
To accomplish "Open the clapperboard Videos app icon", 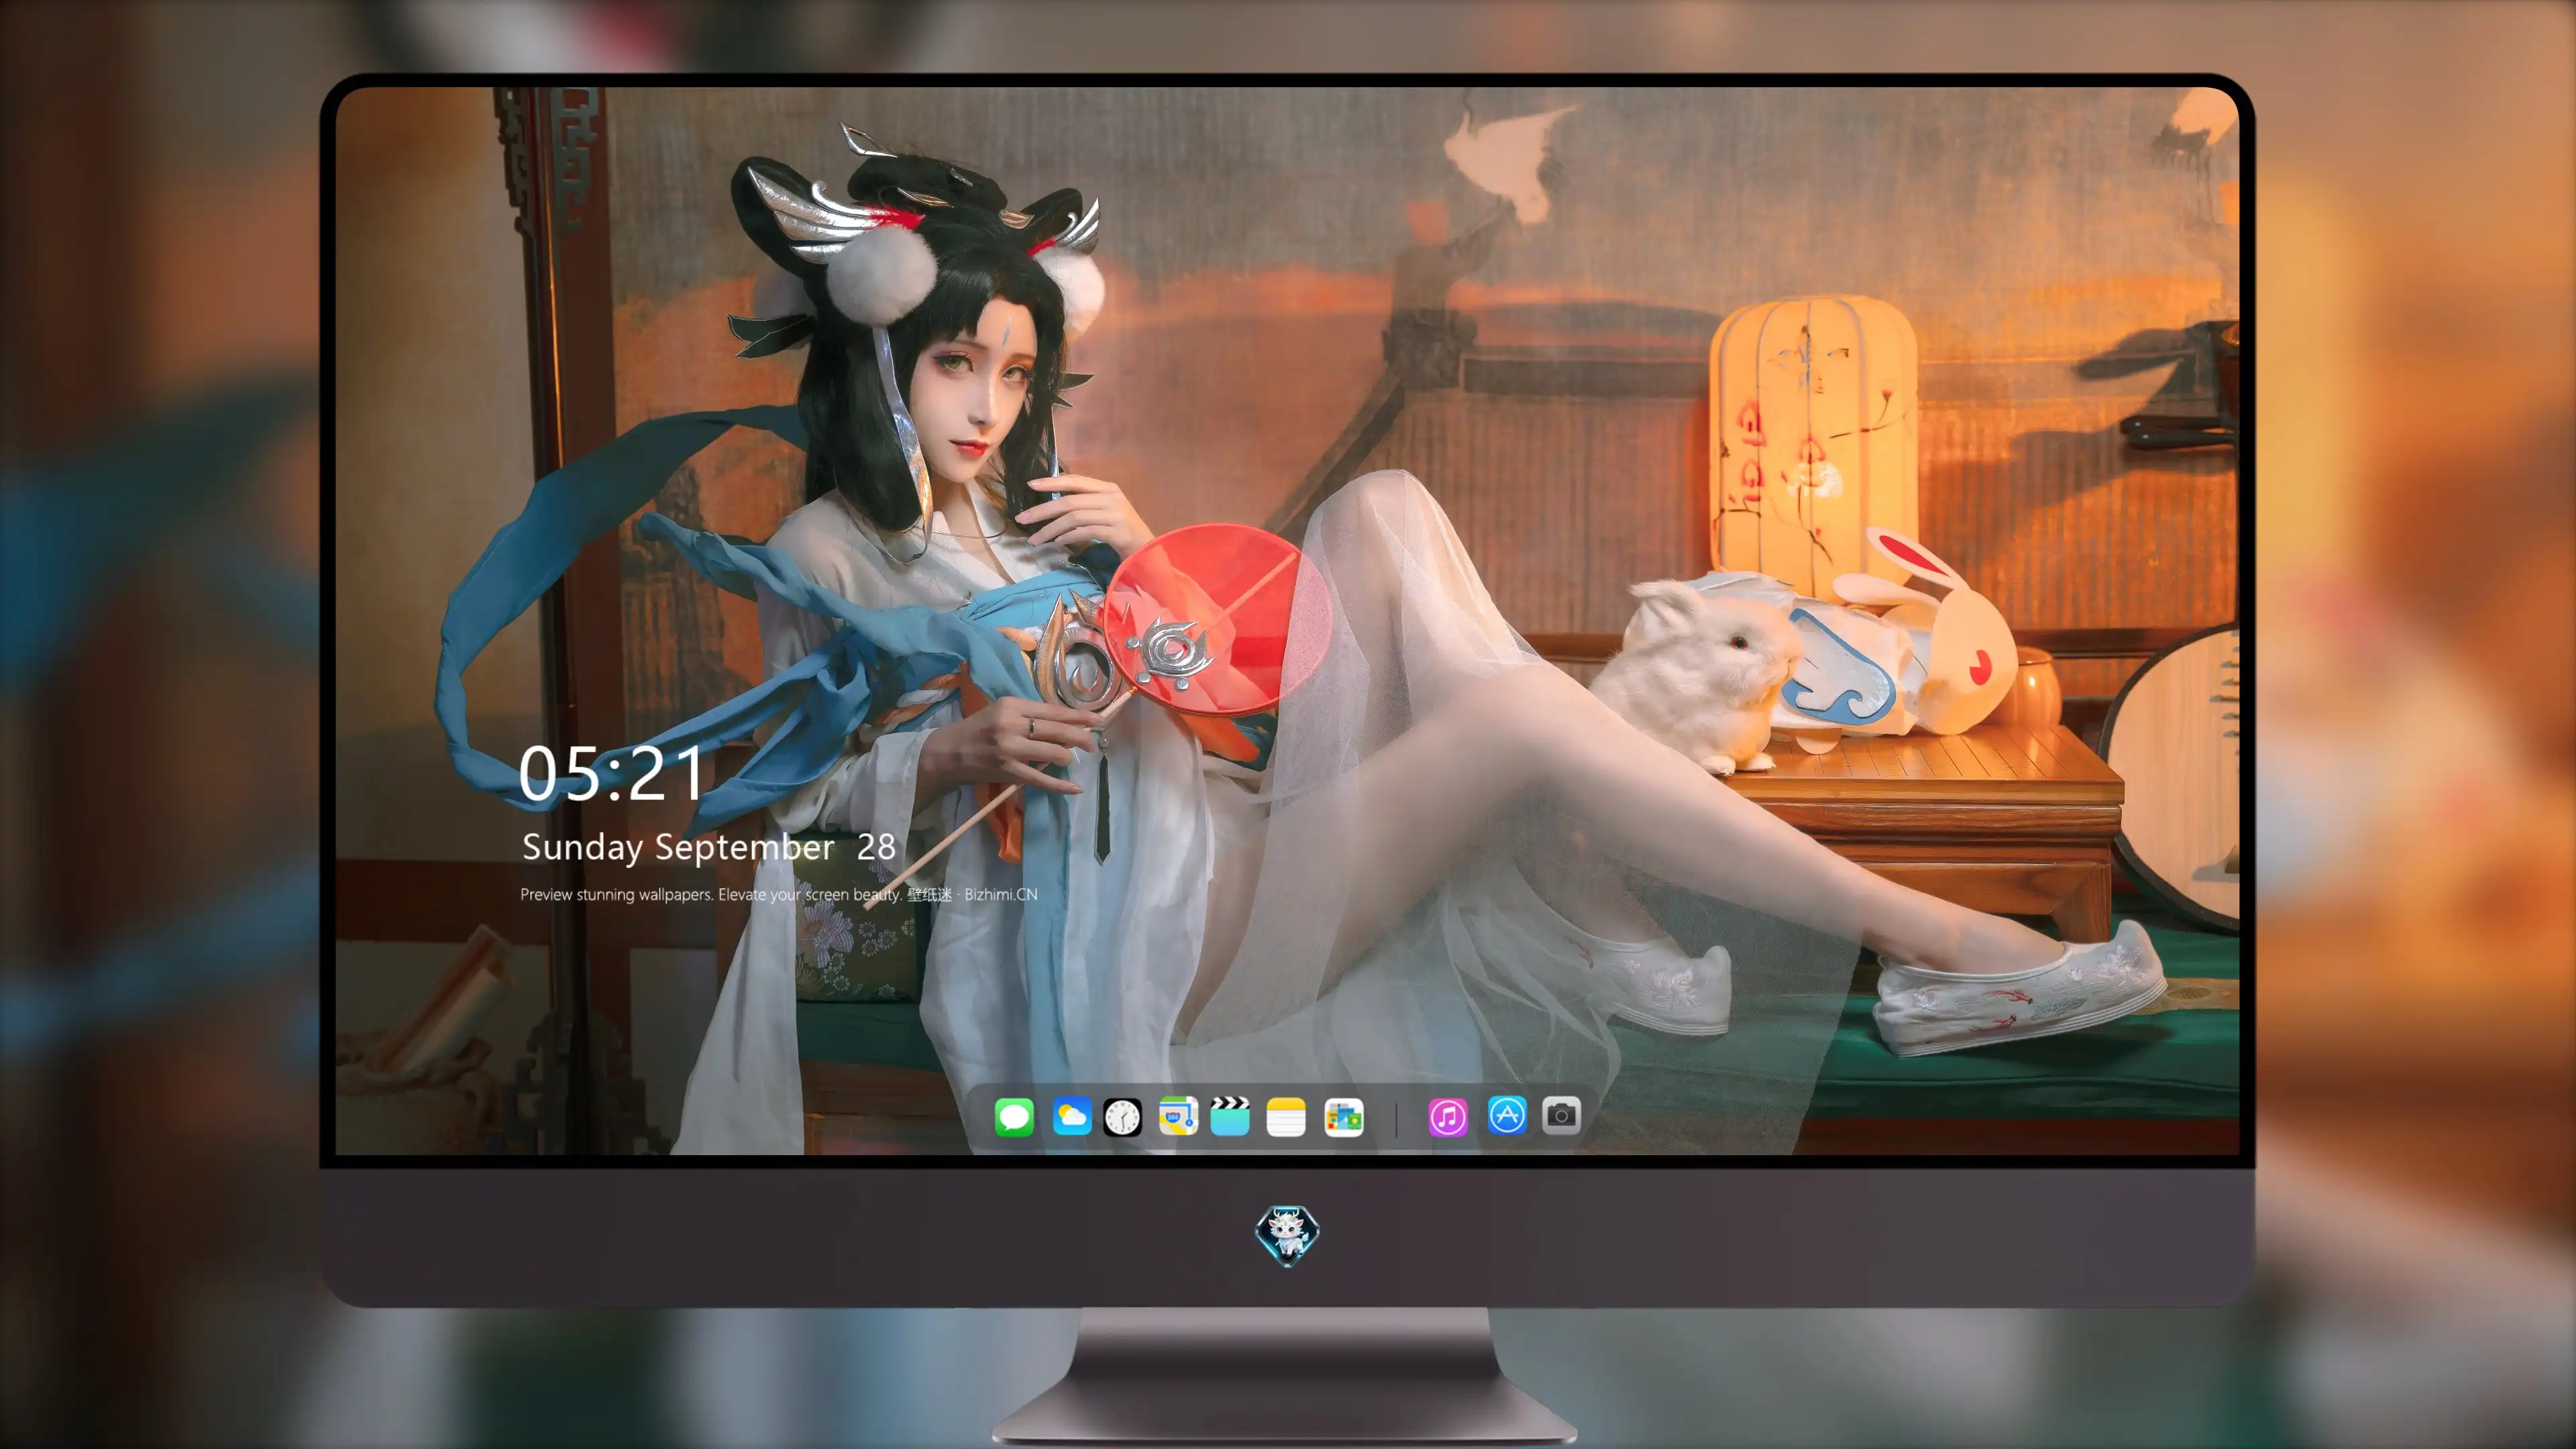I will coord(1230,1117).
